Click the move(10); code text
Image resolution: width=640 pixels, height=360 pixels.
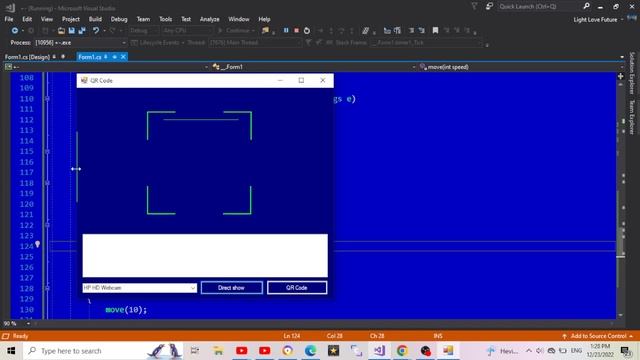coord(126,310)
